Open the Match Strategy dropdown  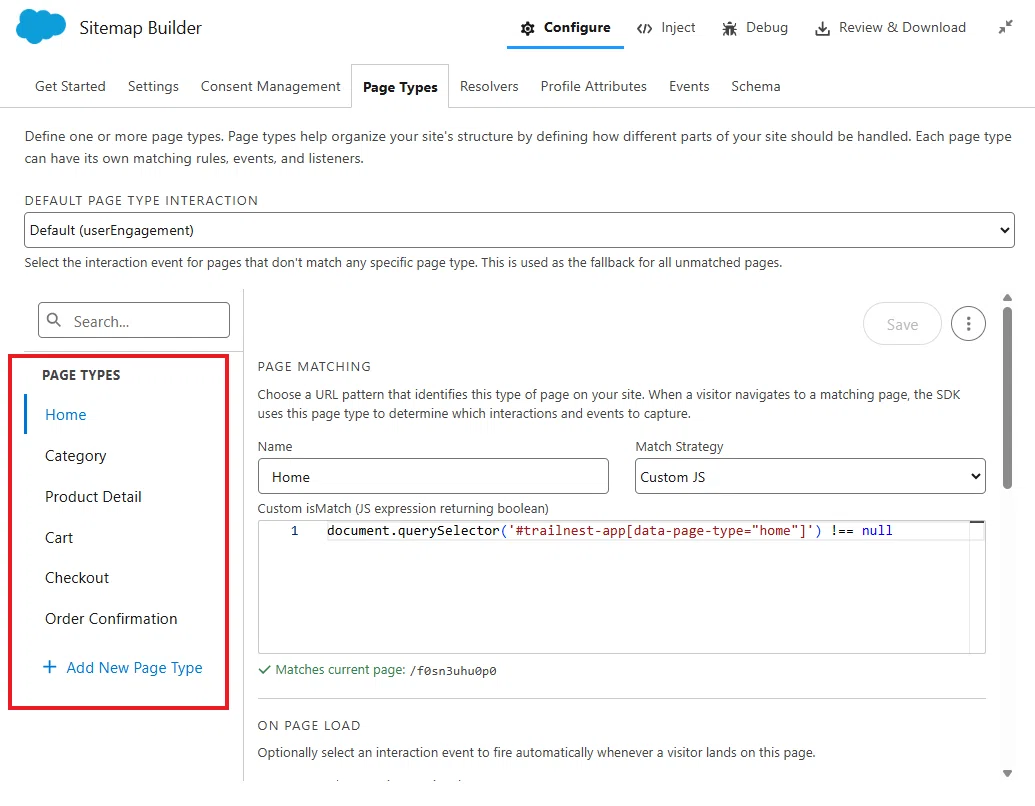point(810,477)
